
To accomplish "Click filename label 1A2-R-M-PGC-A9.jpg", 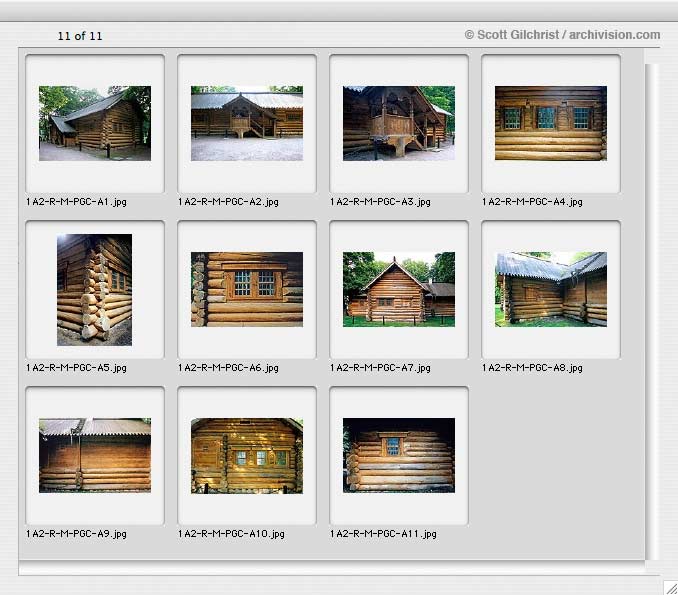I will pos(77,534).
